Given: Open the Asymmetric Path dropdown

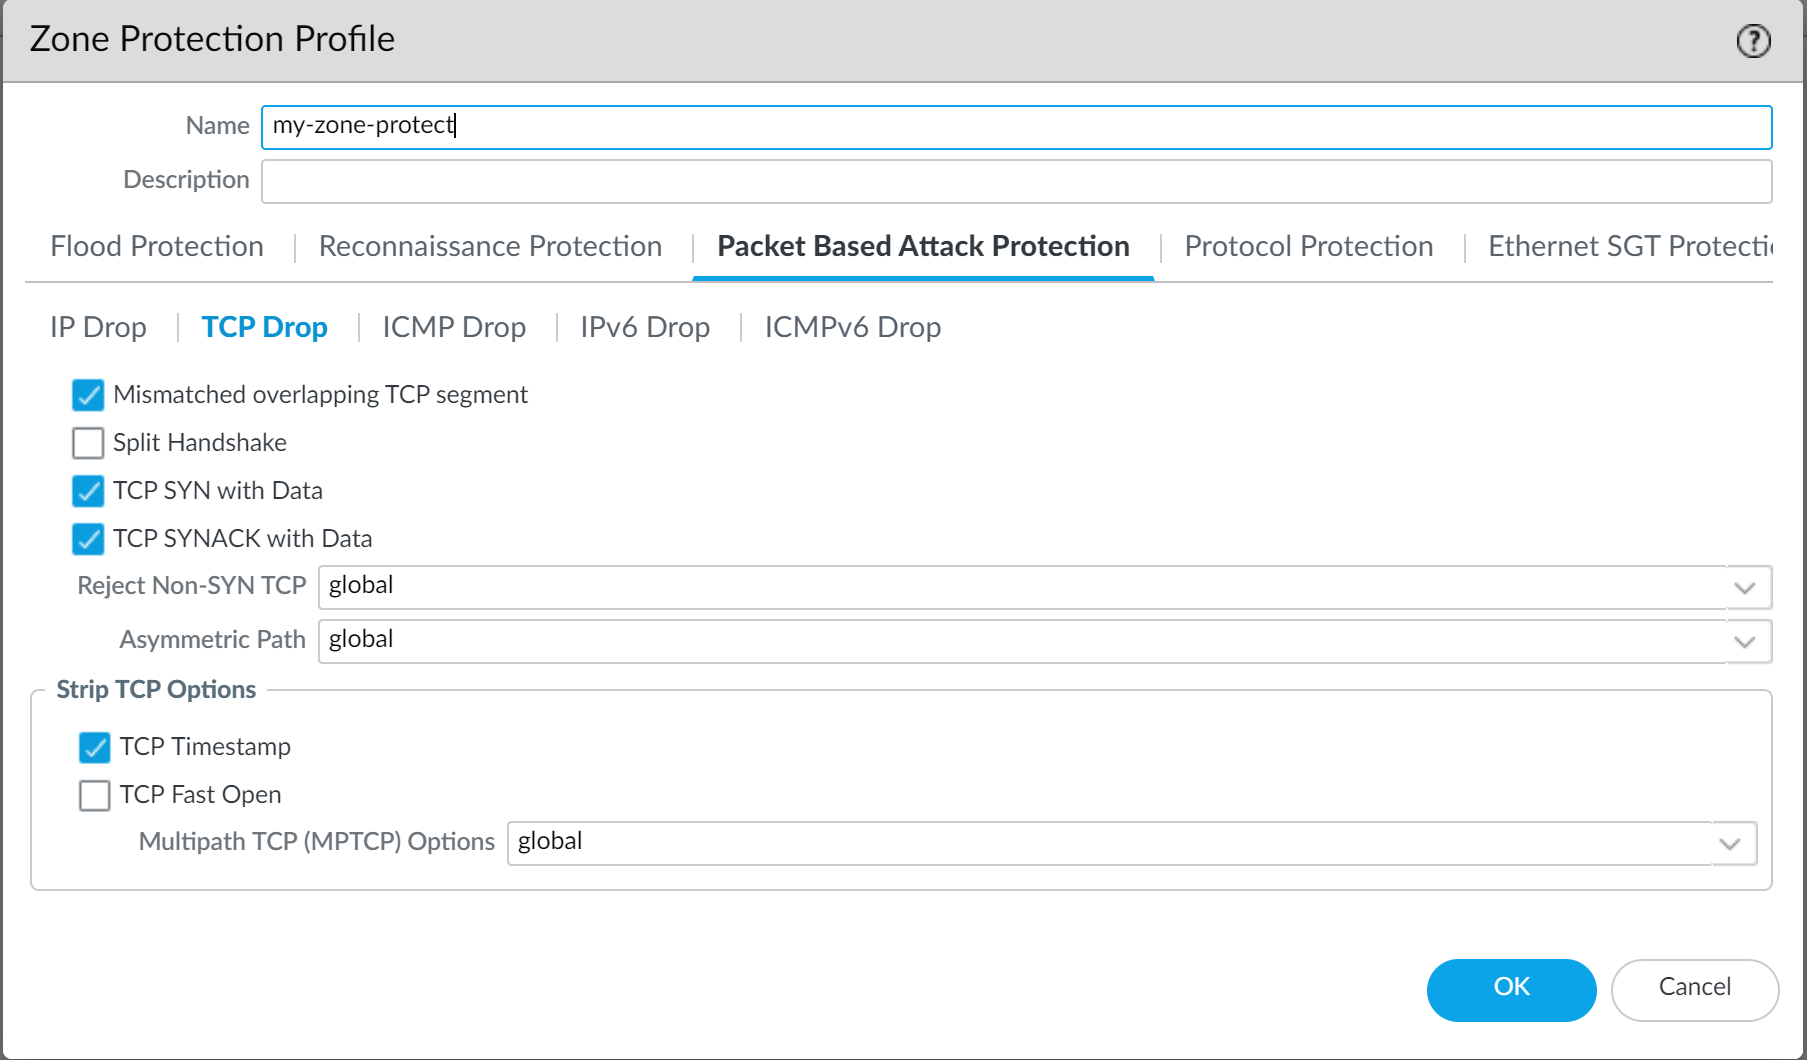Looking at the screenshot, I should (x=1745, y=641).
